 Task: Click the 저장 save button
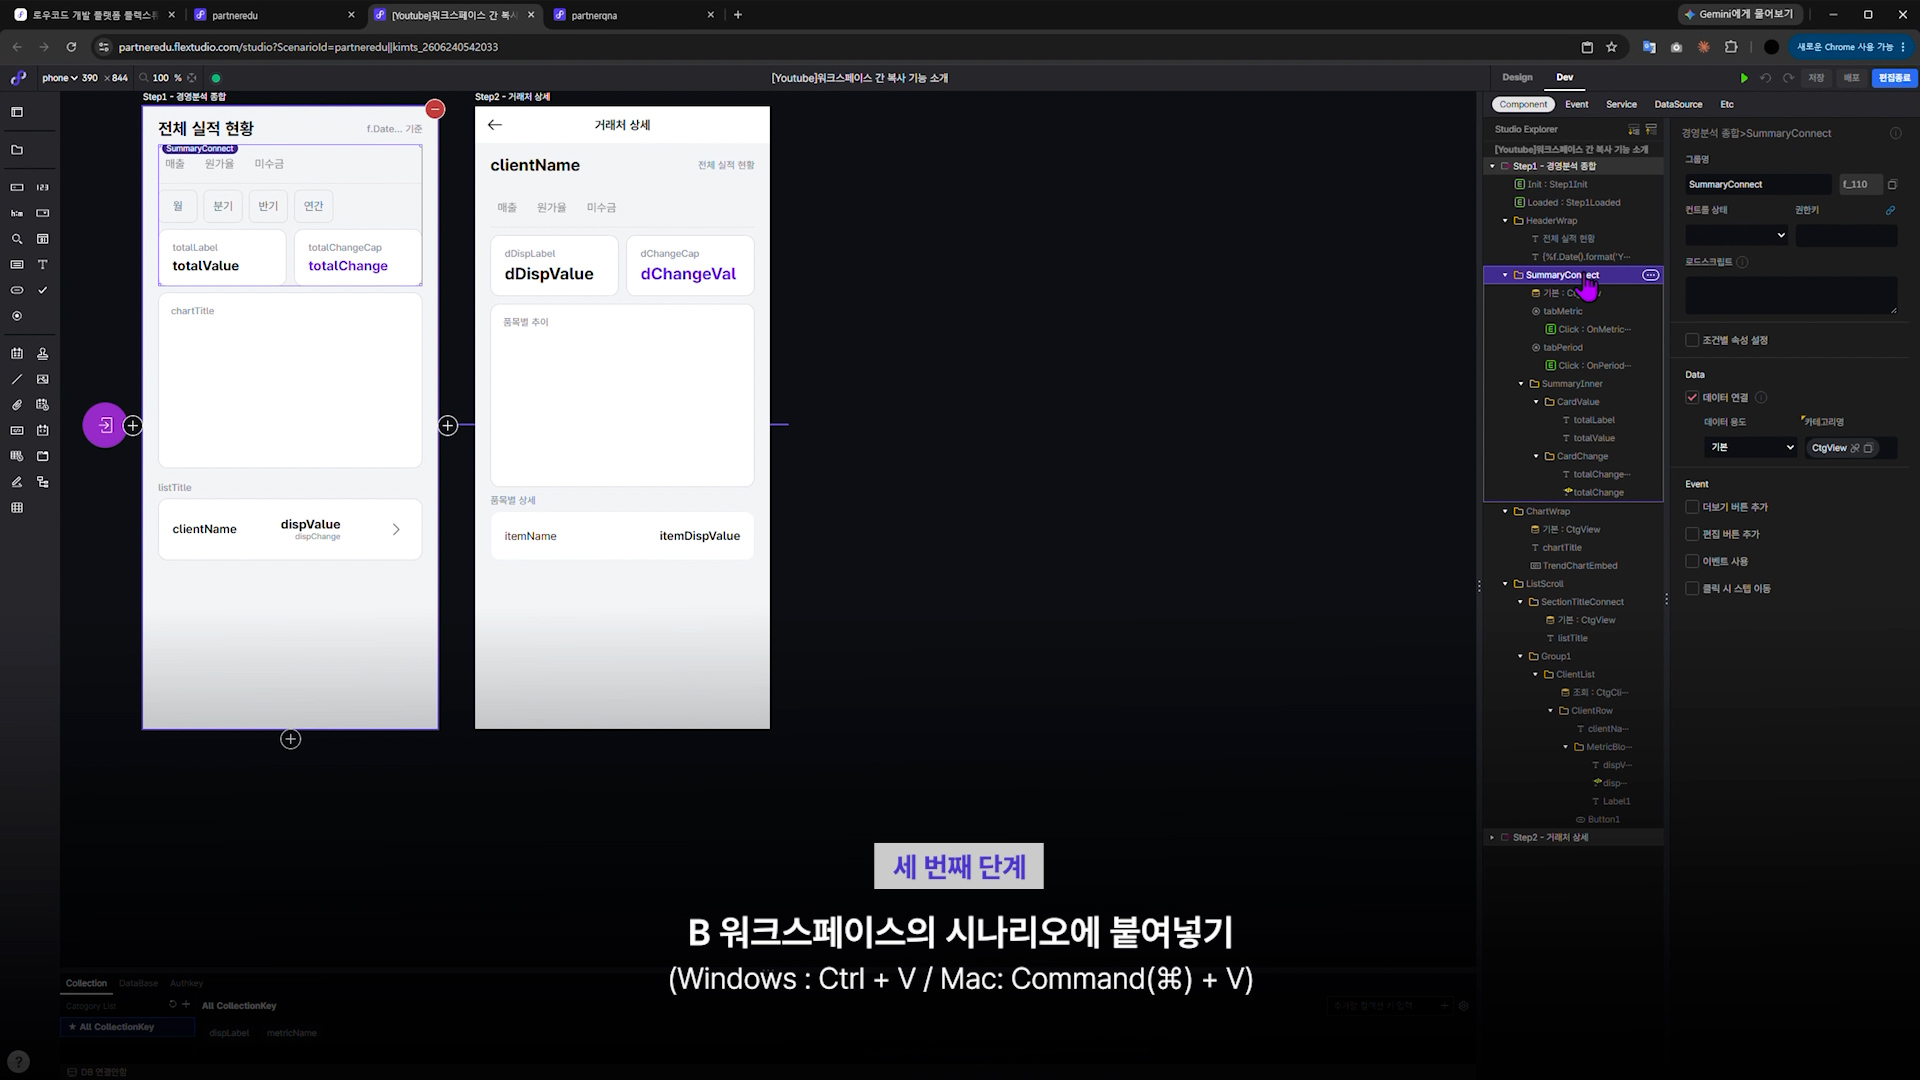tap(1816, 78)
